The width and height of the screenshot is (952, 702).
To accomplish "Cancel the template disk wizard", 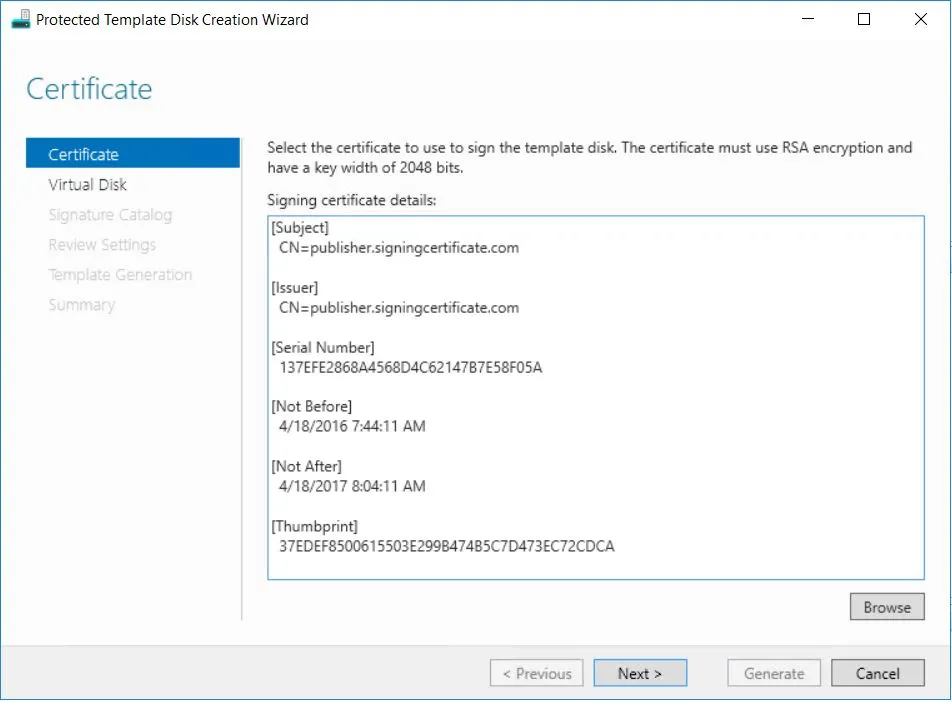I will [x=877, y=673].
